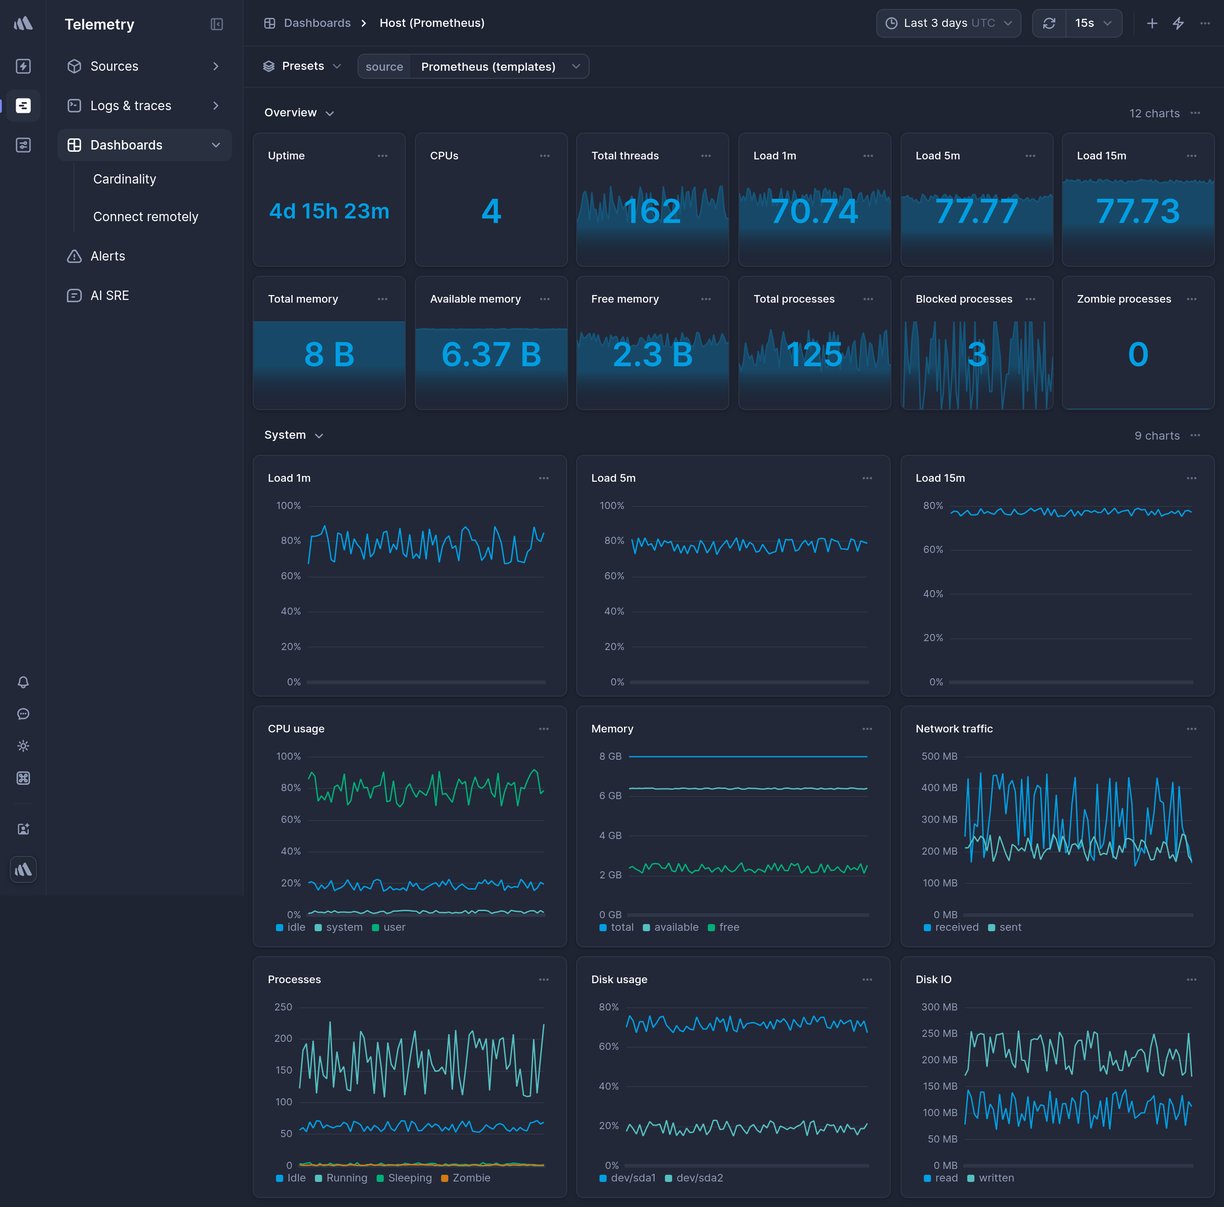The image size is (1224, 1207).
Task: Open the options menu on the Network traffic chart
Action: pos(1192,729)
